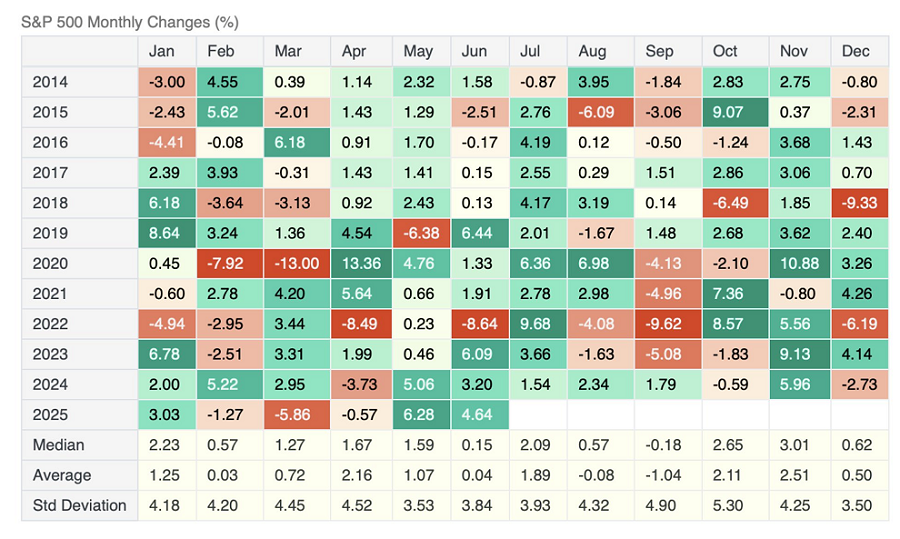The height and width of the screenshot is (539, 900).
Task: Click the Sep column header
Action: coord(659,52)
